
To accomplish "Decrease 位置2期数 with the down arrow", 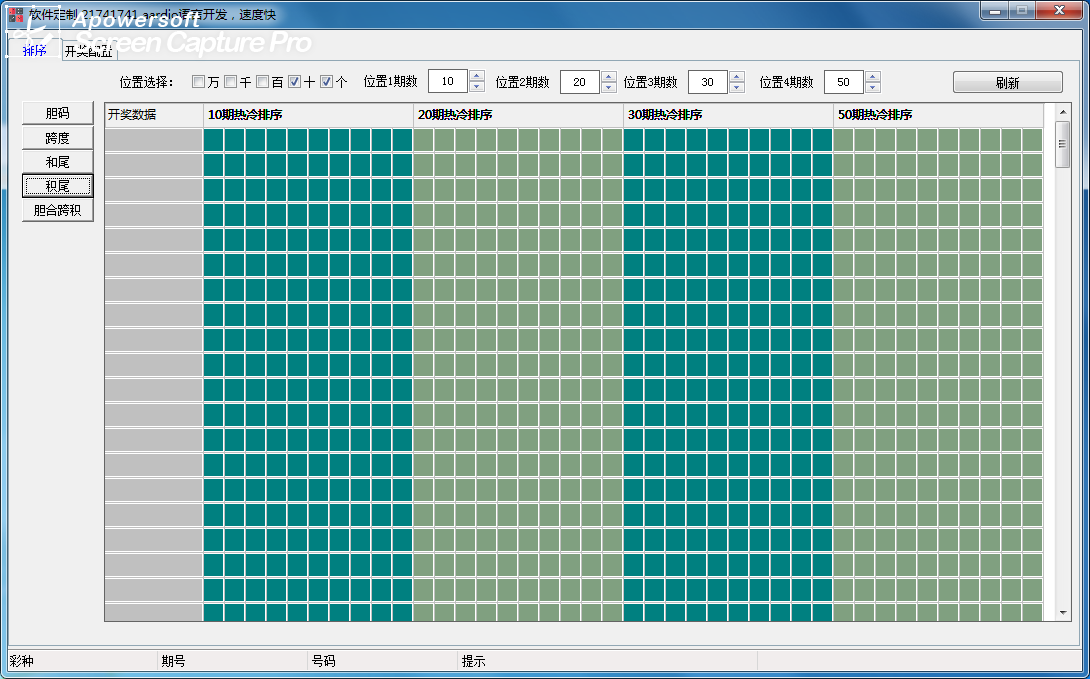I will point(609,88).
